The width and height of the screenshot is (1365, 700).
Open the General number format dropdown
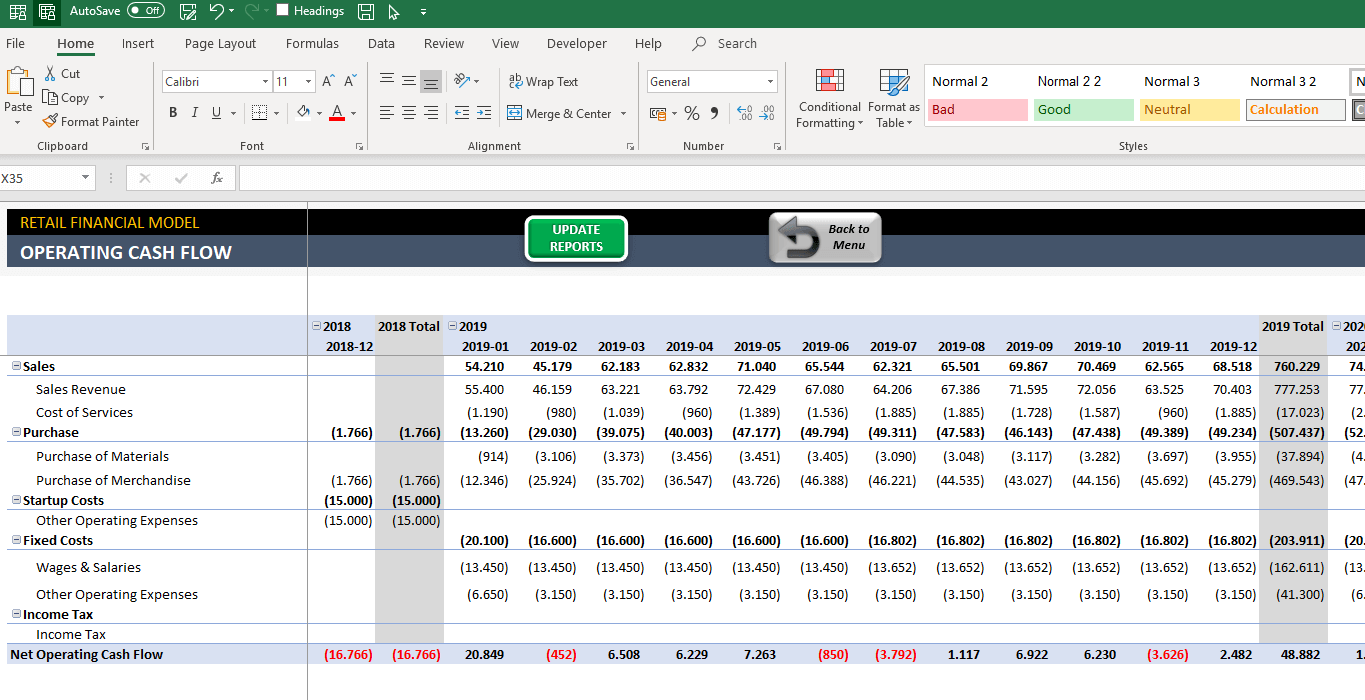point(770,82)
